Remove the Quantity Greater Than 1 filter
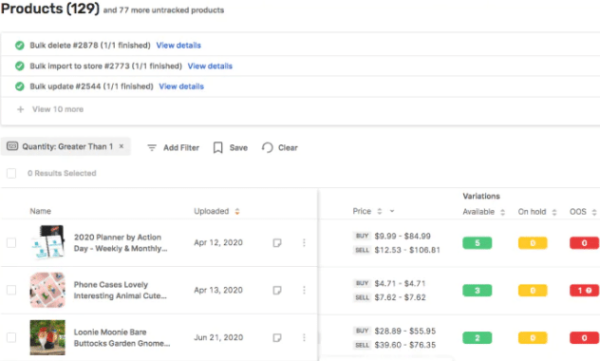600x361 pixels. pos(121,146)
